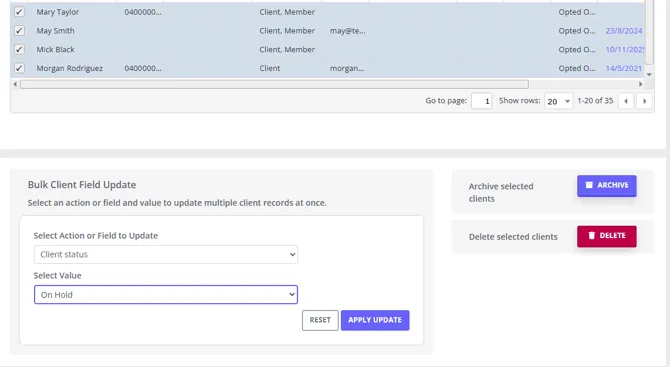Viewport: 670px width, 367px height.
Task: Click the Reset button
Action: point(320,320)
